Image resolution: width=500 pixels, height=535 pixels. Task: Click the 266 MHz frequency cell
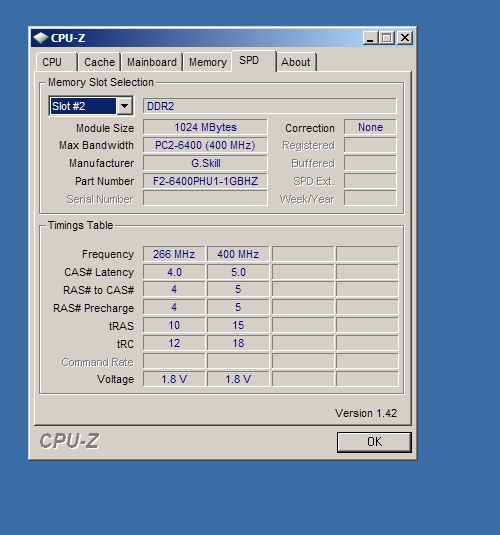[x=174, y=254]
